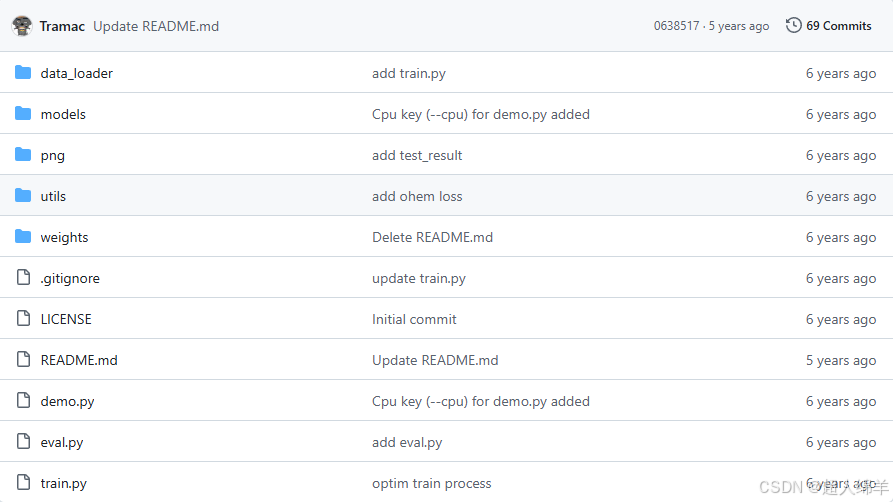Click the .gitignore file icon

pos(23,277)
